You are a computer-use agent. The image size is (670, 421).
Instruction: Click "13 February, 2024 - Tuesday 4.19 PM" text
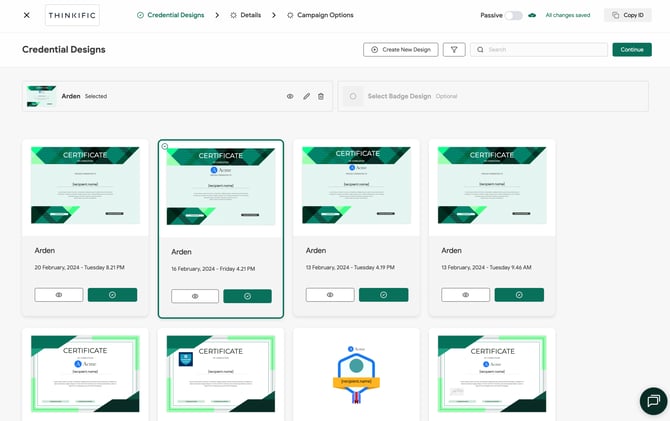point(350,268)
